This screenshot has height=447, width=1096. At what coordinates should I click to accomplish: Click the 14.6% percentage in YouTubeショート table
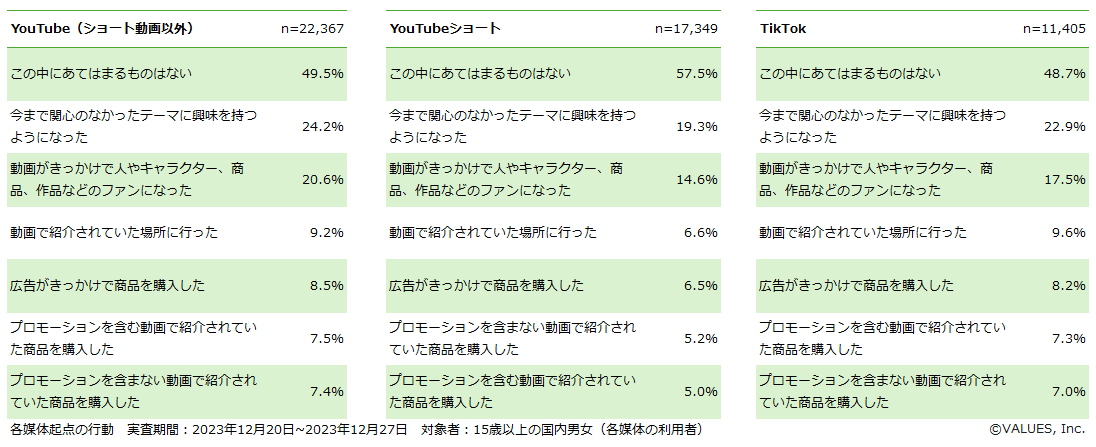click(x=697, y=179)
